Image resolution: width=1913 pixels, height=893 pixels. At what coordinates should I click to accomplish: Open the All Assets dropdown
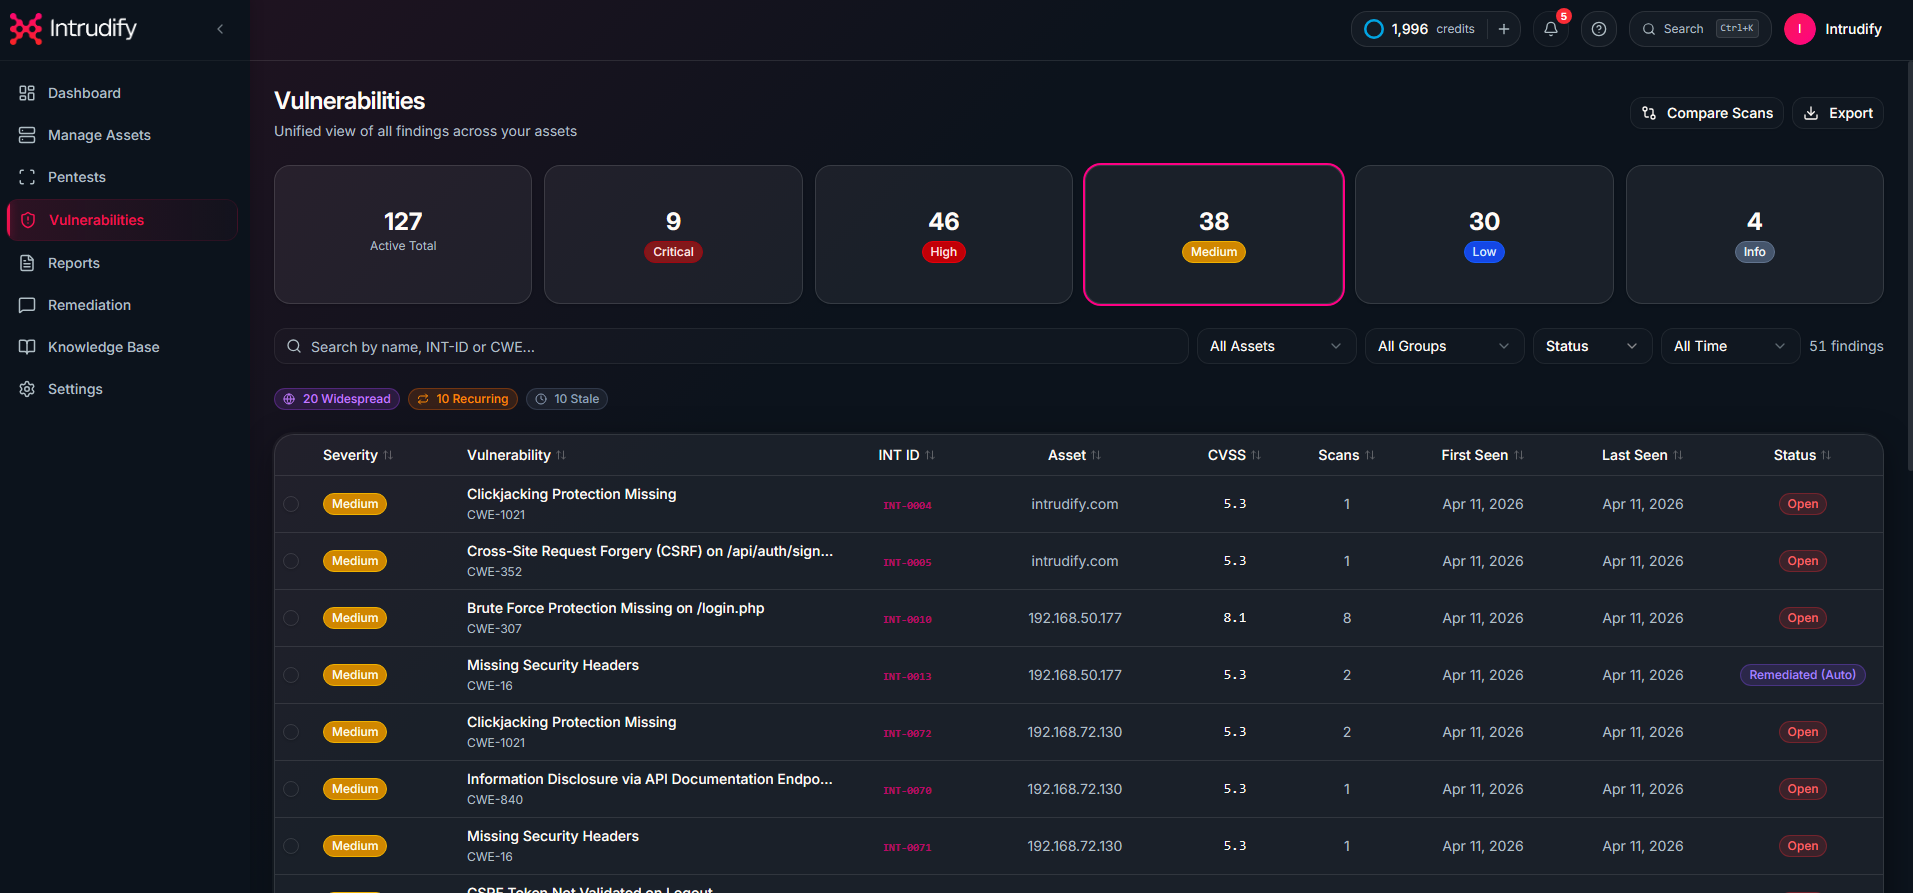[x=1276, y=346]
